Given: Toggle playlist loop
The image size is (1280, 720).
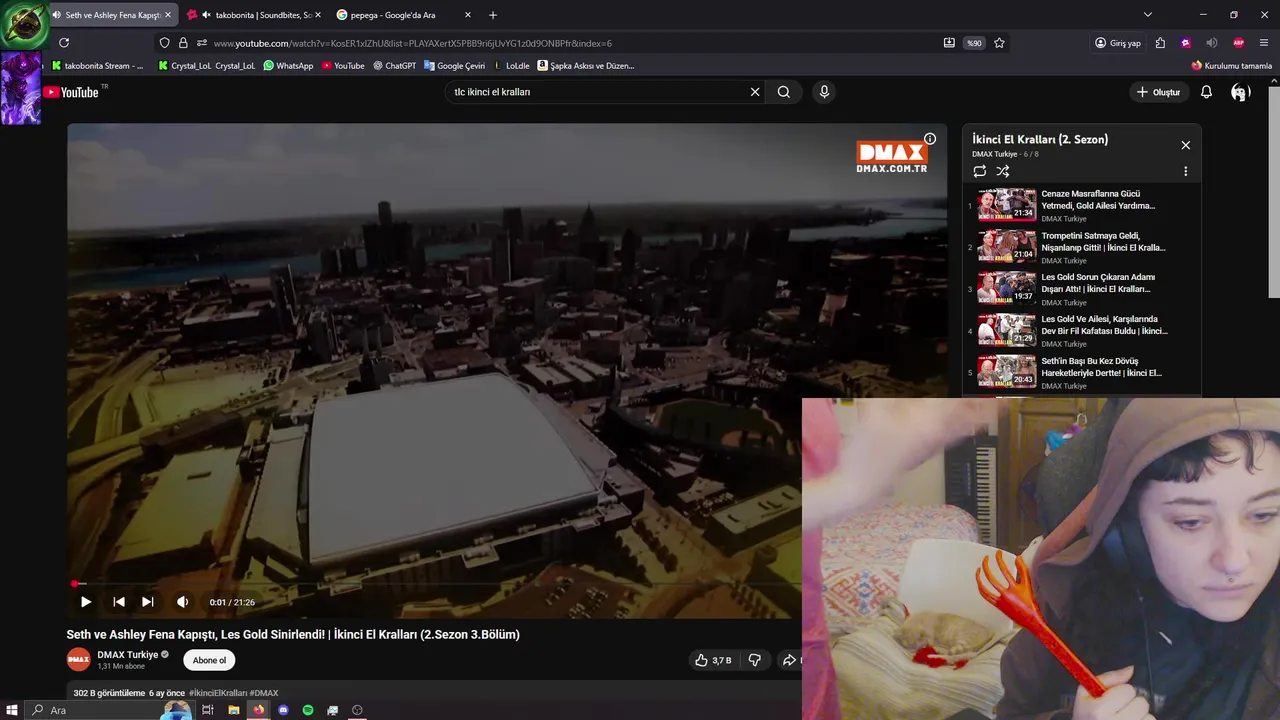Looking at the screenshot, I should (x=980, y=171).
